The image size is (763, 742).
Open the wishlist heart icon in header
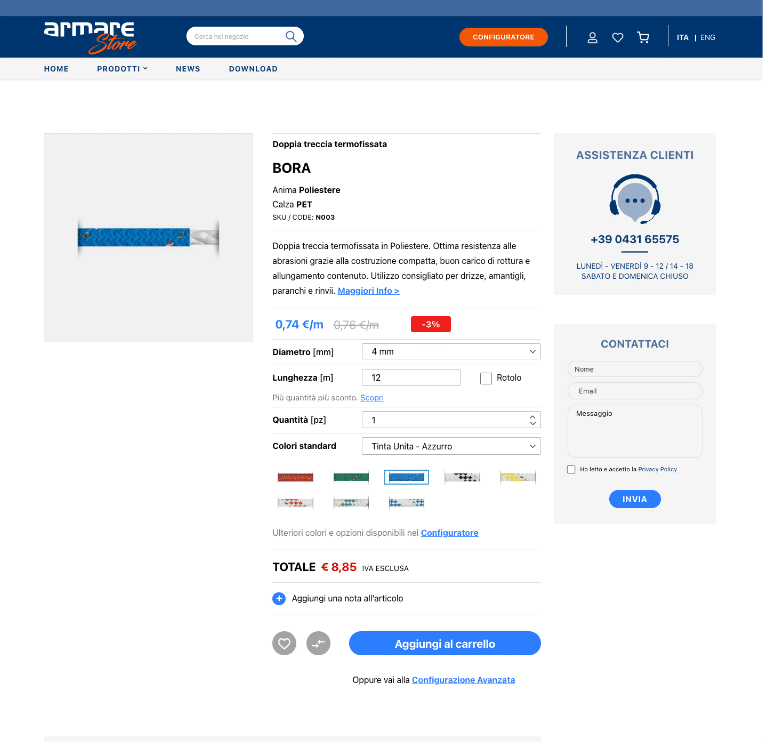point(618,37)
